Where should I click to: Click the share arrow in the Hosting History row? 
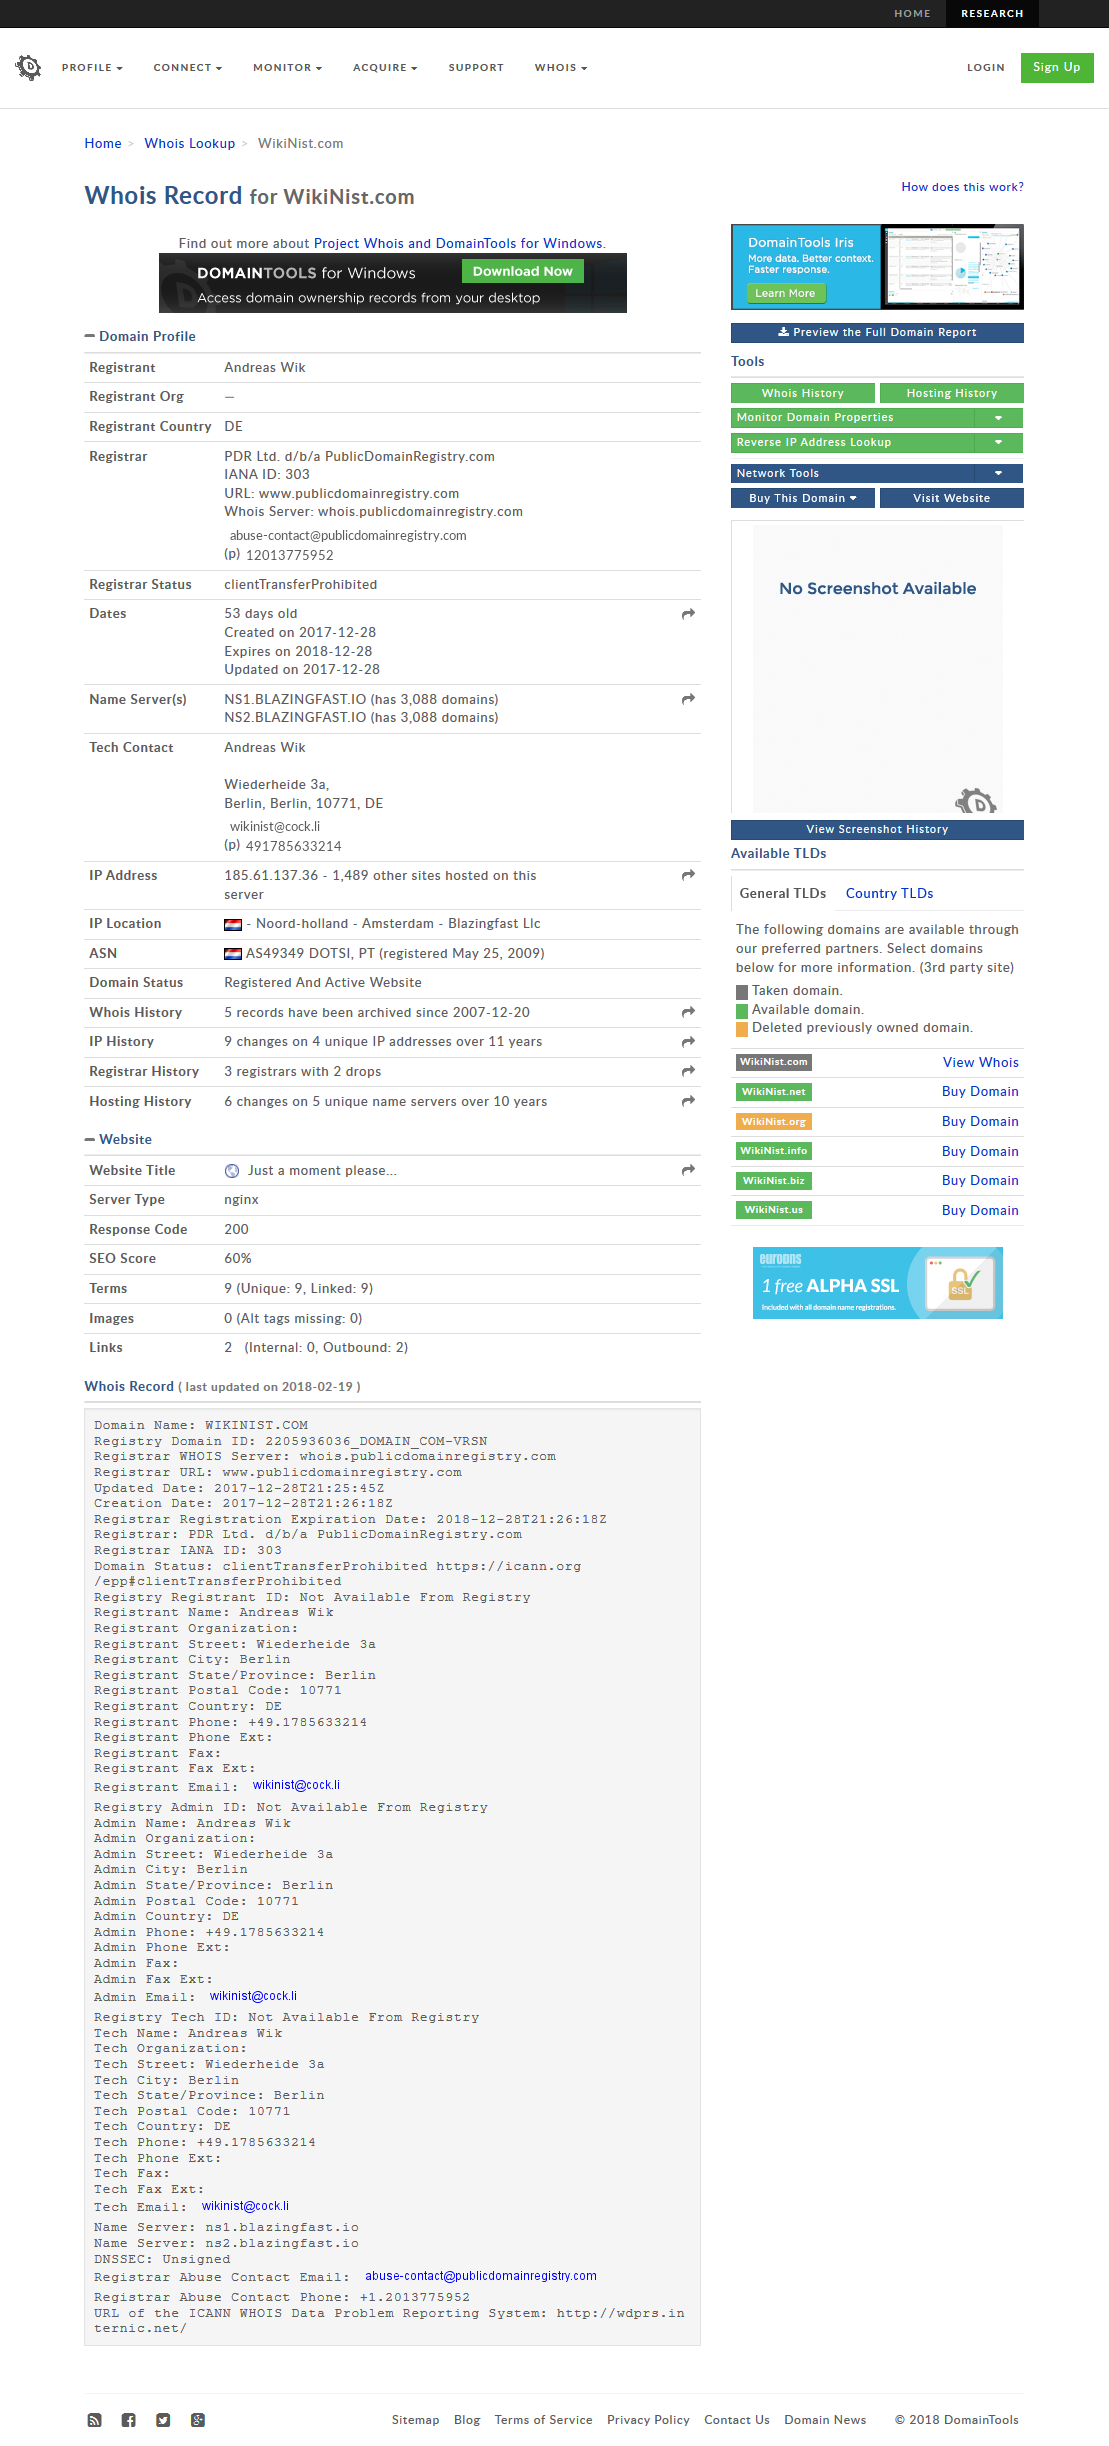click(x=688, y=1101)
